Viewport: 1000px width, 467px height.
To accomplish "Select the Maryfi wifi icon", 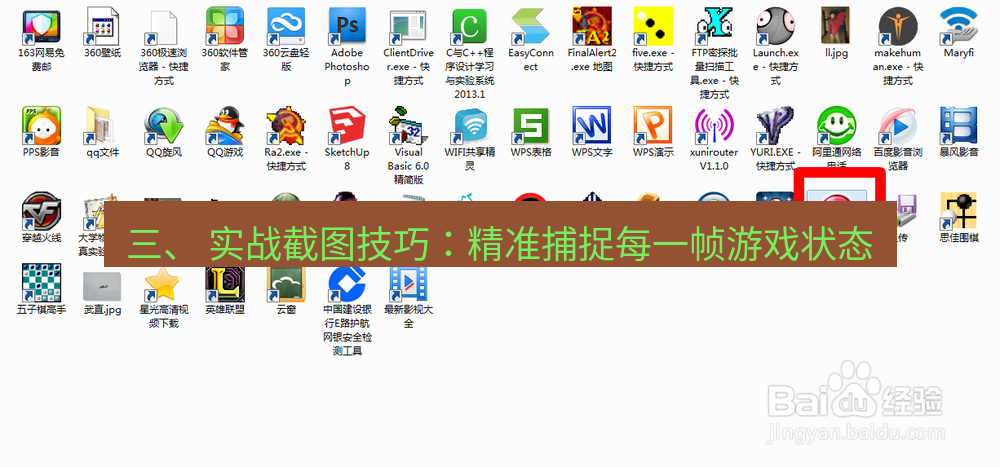I will click(959, 26).
